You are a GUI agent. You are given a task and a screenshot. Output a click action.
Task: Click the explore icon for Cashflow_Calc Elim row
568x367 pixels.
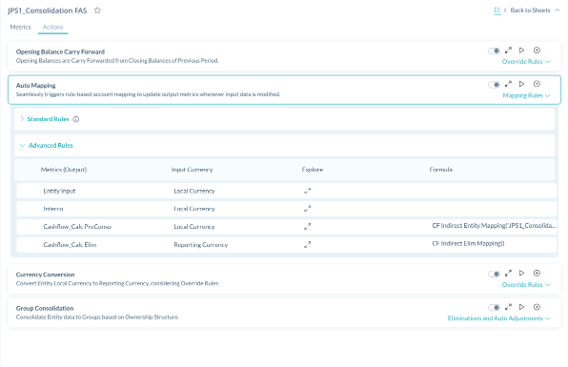point(307,245)
